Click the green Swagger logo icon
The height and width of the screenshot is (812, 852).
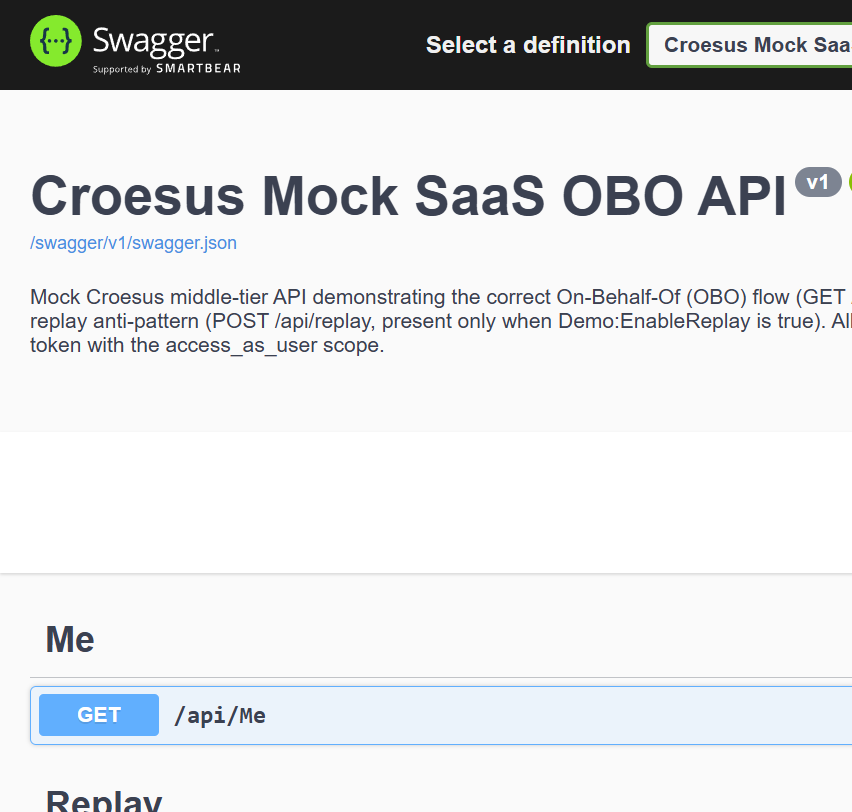(x=55, y=41)
